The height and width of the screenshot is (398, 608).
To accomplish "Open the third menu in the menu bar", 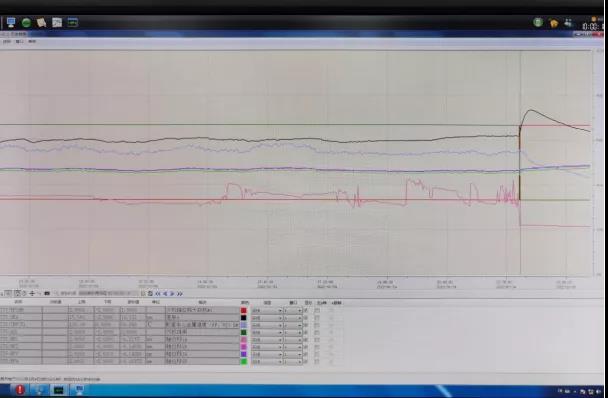I will click(32, 42).
